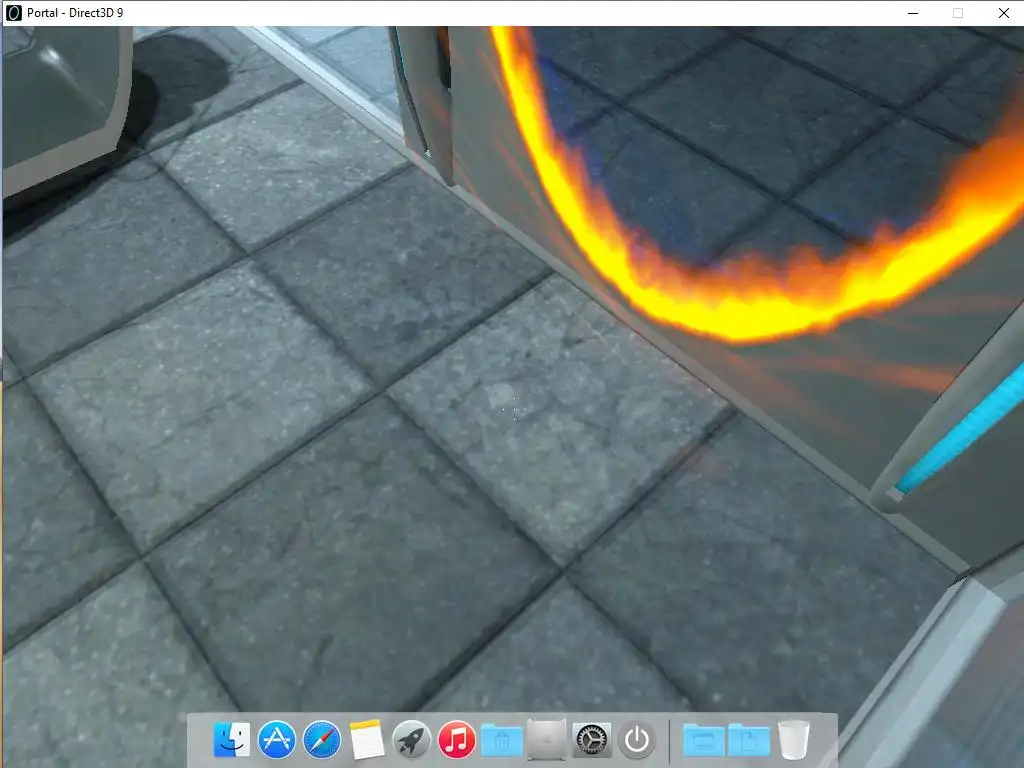Click the "Portal - Direct3D 9" title text
1024x768 pixels.
[75, 12]
